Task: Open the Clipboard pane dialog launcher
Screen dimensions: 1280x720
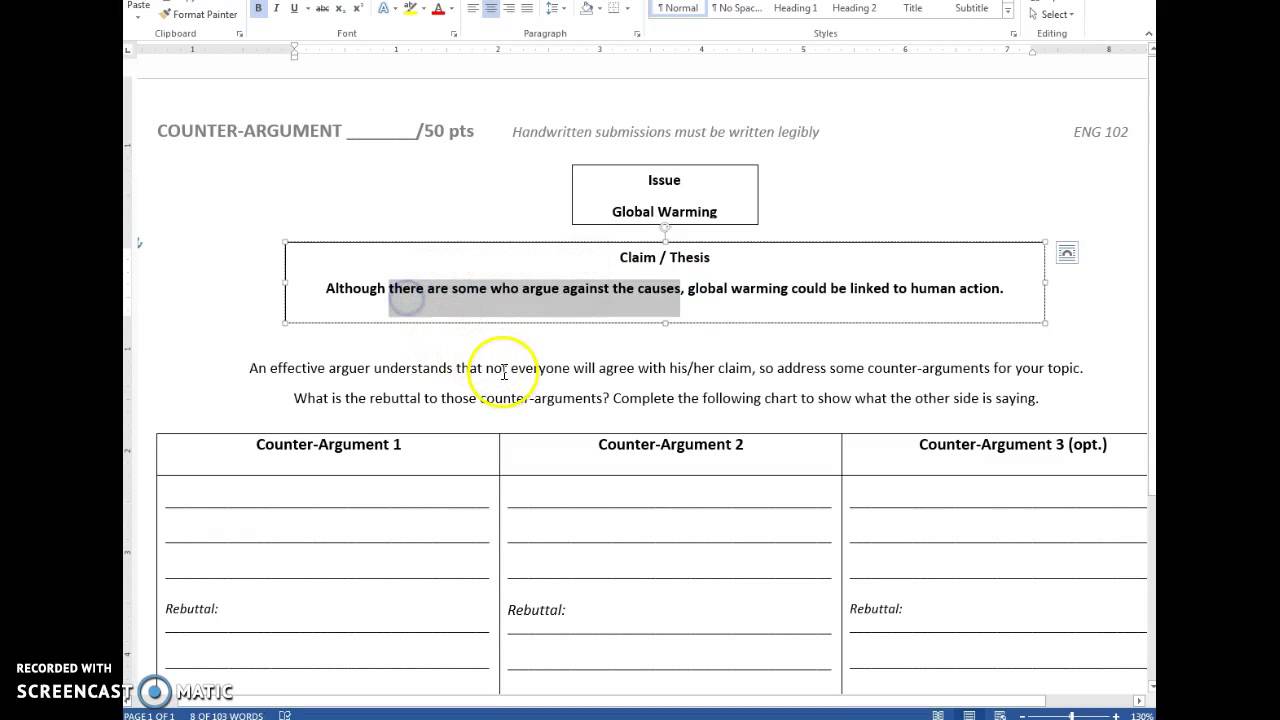Action: click(240, 34)
